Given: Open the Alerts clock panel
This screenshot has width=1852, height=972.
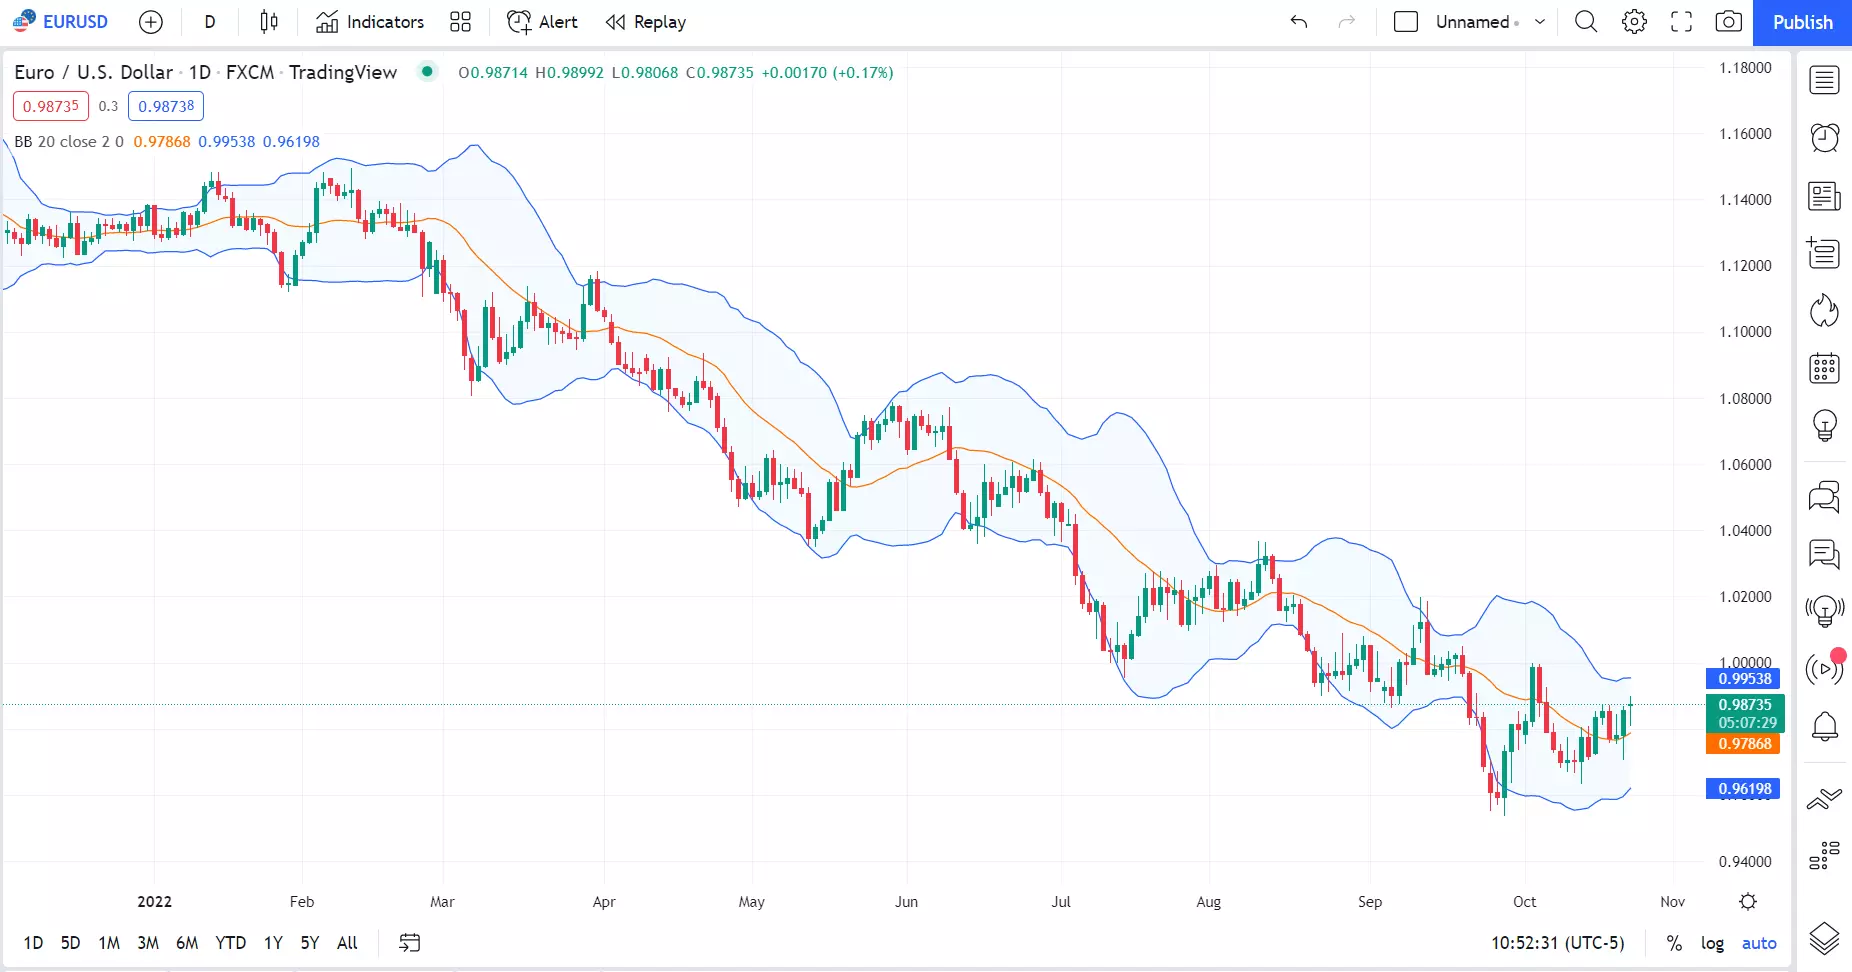Looking at the screenshot, I should [x=1824, y=138].
